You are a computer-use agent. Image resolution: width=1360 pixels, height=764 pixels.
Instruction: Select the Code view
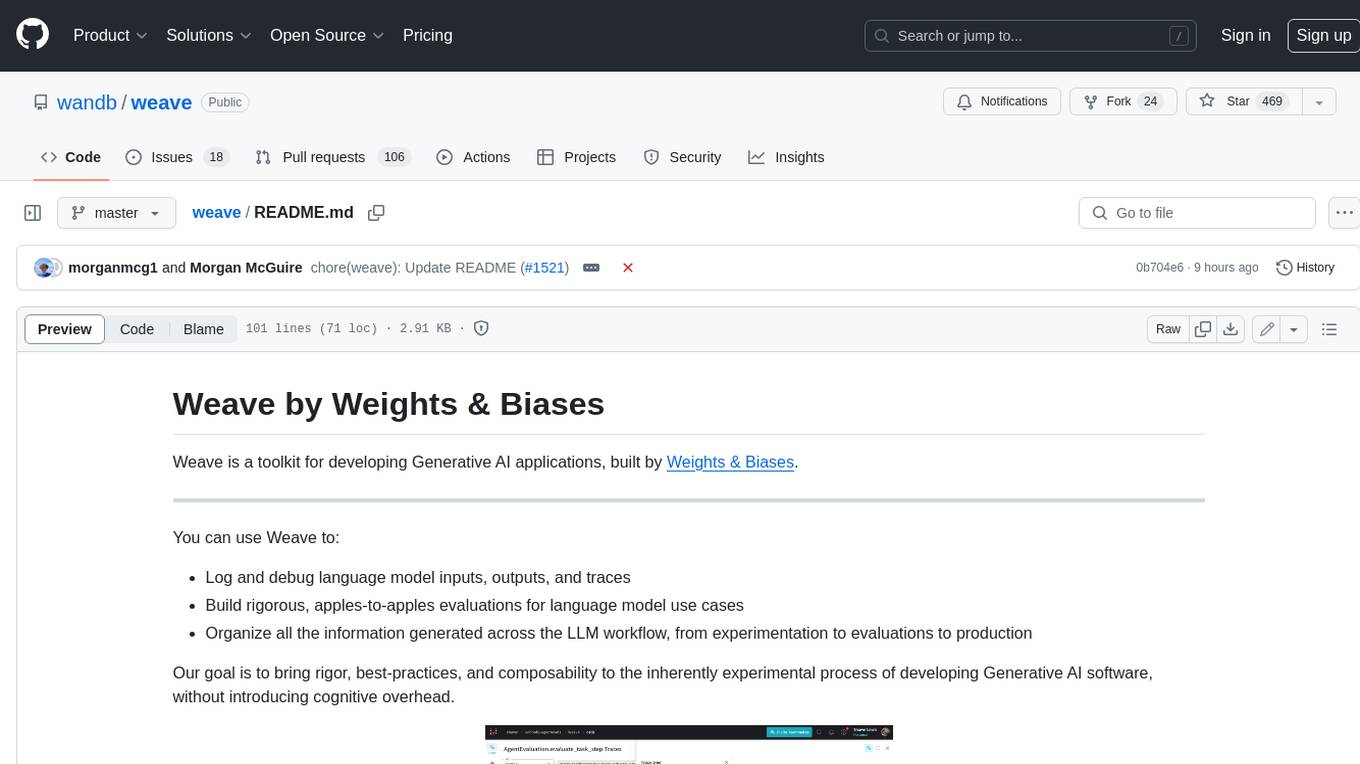click(x=137, y=329)
